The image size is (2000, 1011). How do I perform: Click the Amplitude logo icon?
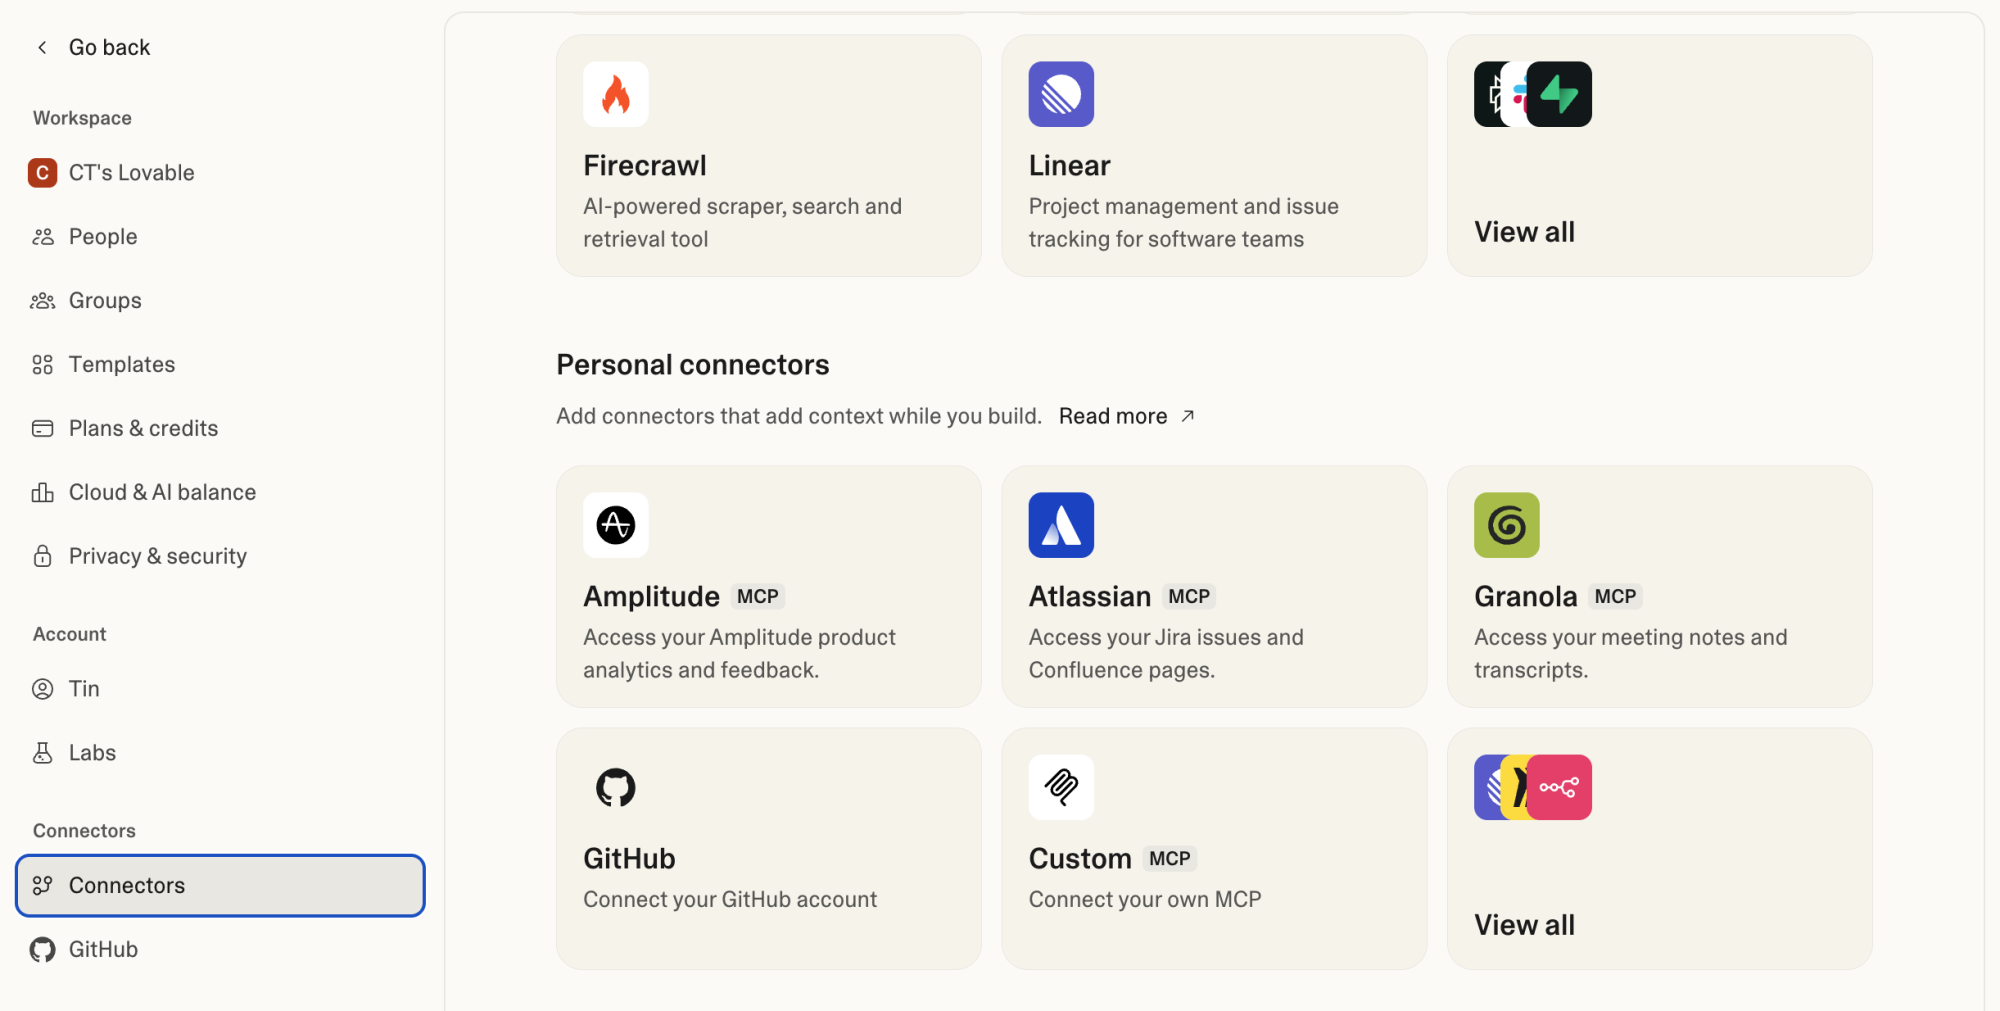click(x=616, y=525)
